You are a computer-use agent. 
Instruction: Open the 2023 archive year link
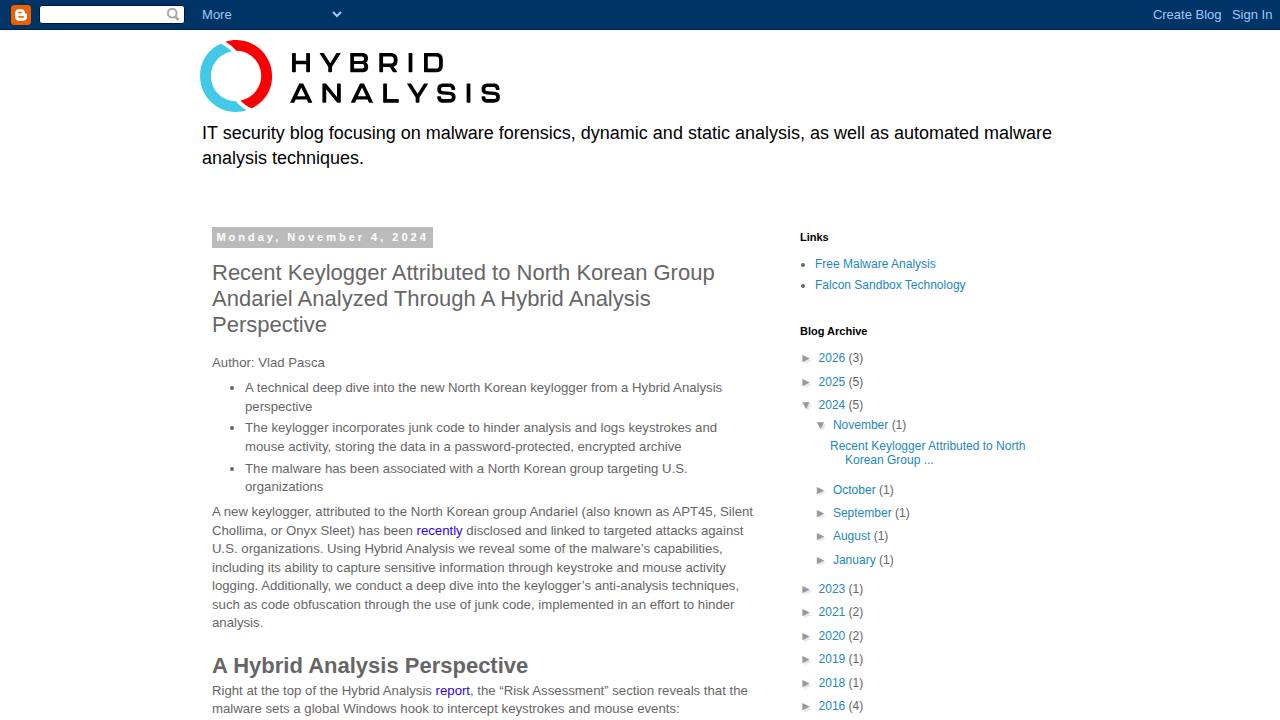tap(832, 589)
